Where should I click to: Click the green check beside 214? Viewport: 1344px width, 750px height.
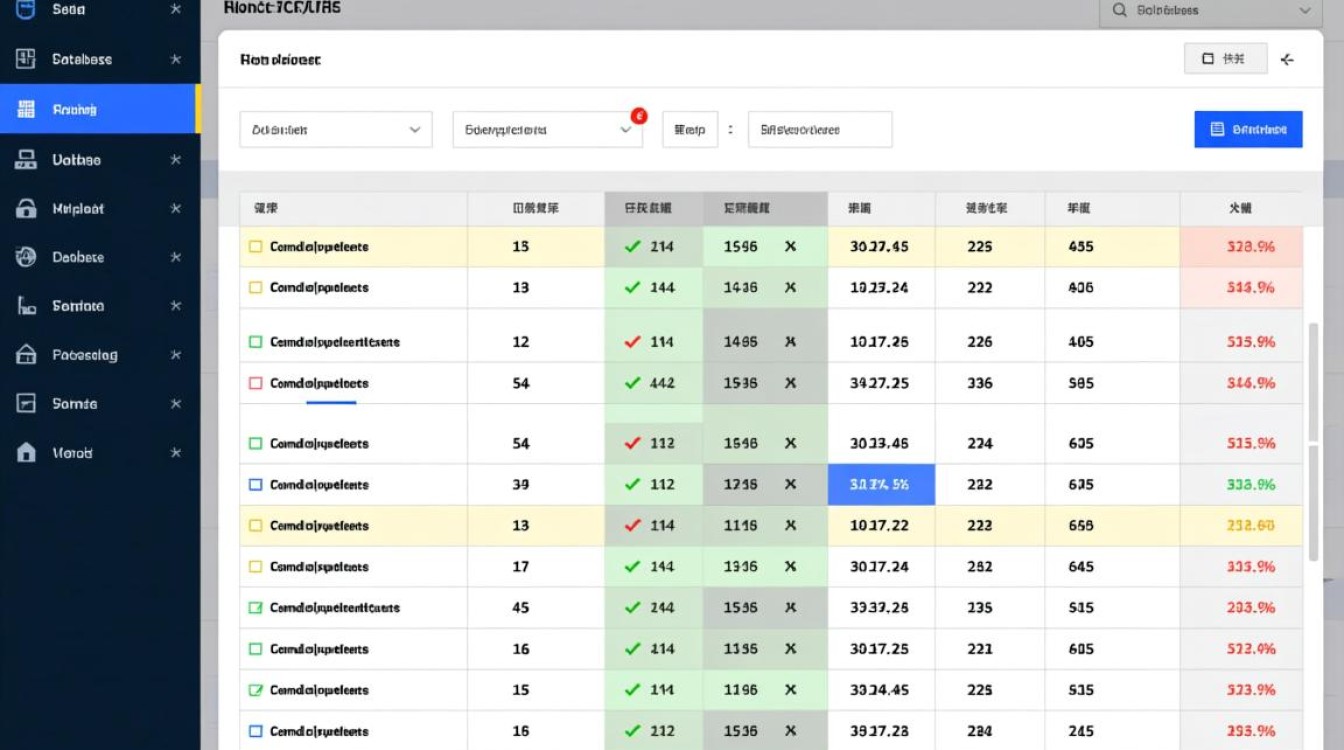pos(632,246)
